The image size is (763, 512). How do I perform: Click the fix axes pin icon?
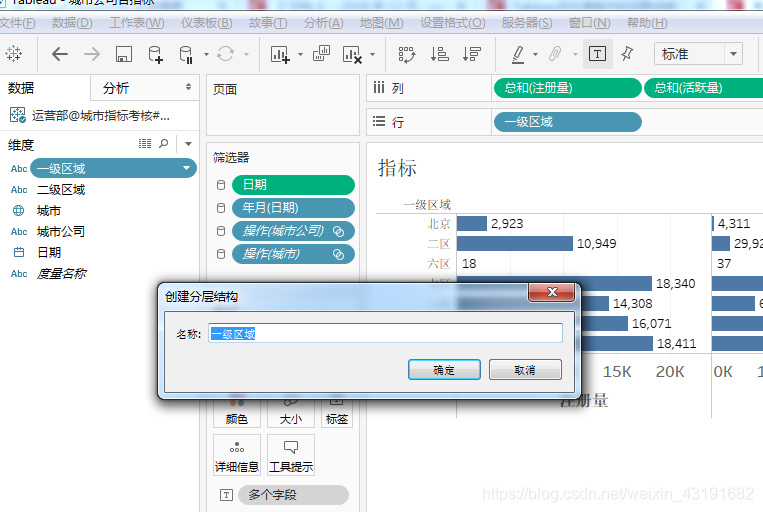tap(627, 54)
